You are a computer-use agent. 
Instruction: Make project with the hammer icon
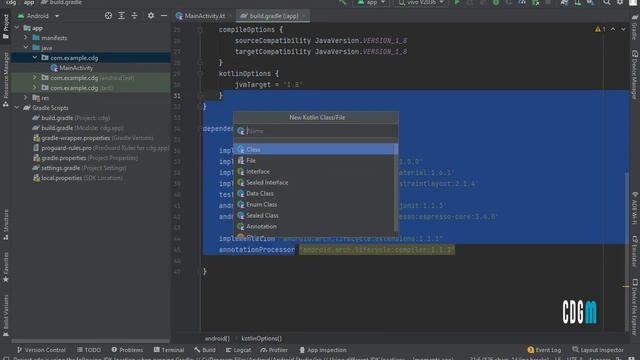[x=343, y=2]
